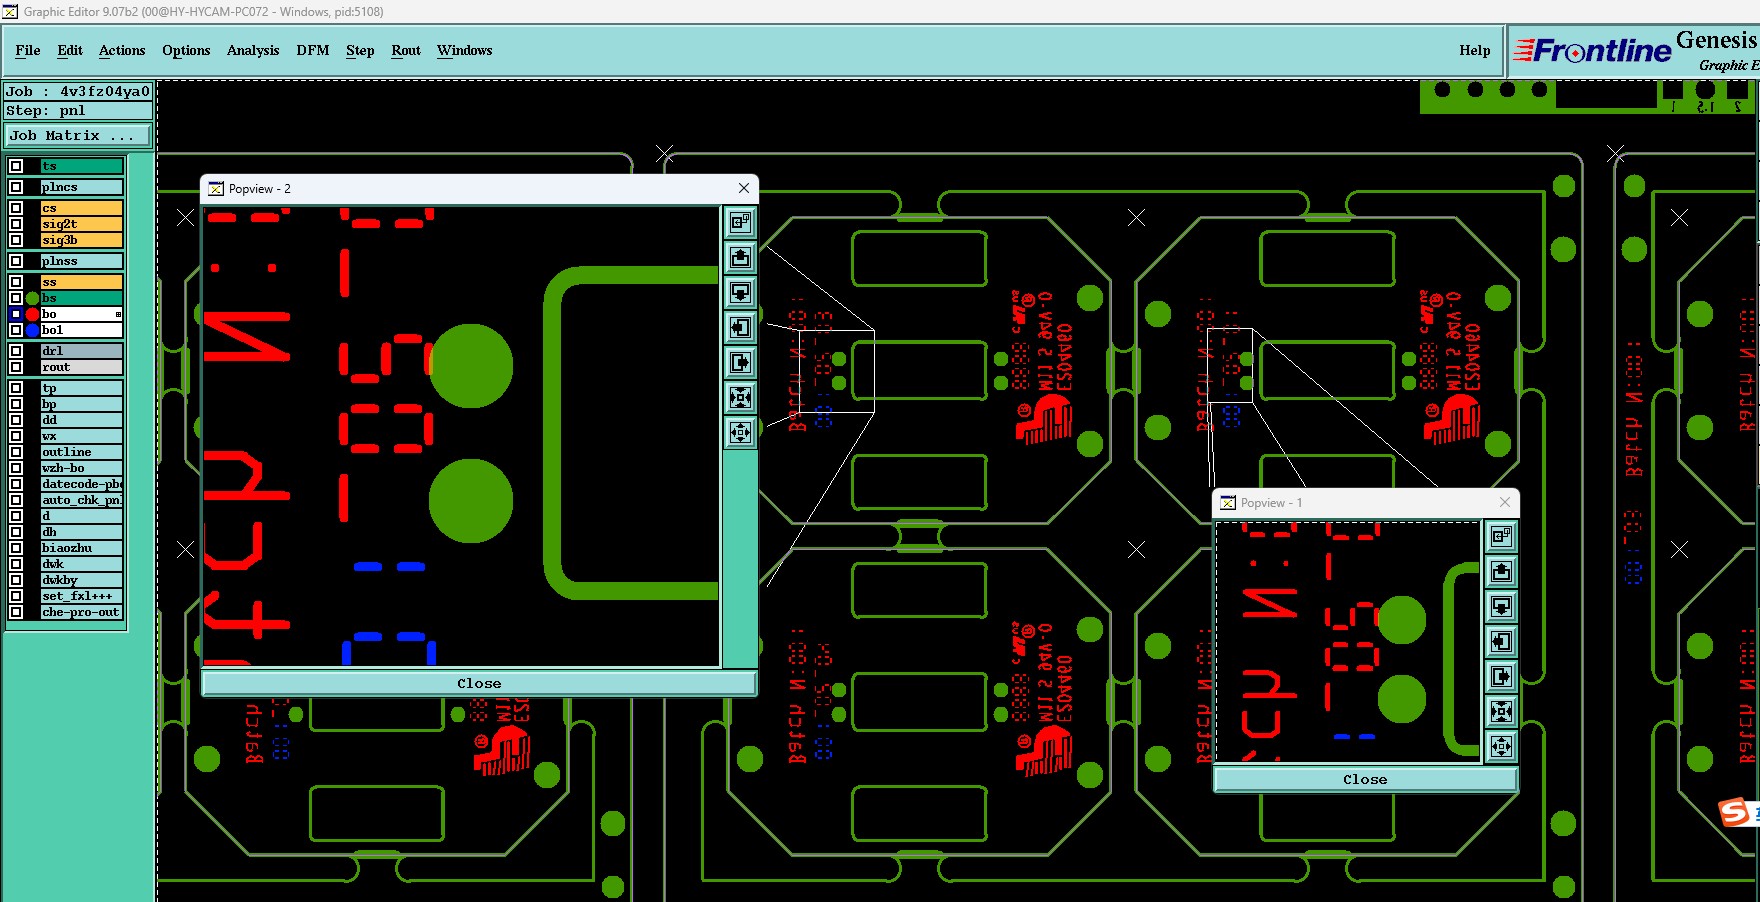Toggle the checkbox for the outline layer

[16, 452]
